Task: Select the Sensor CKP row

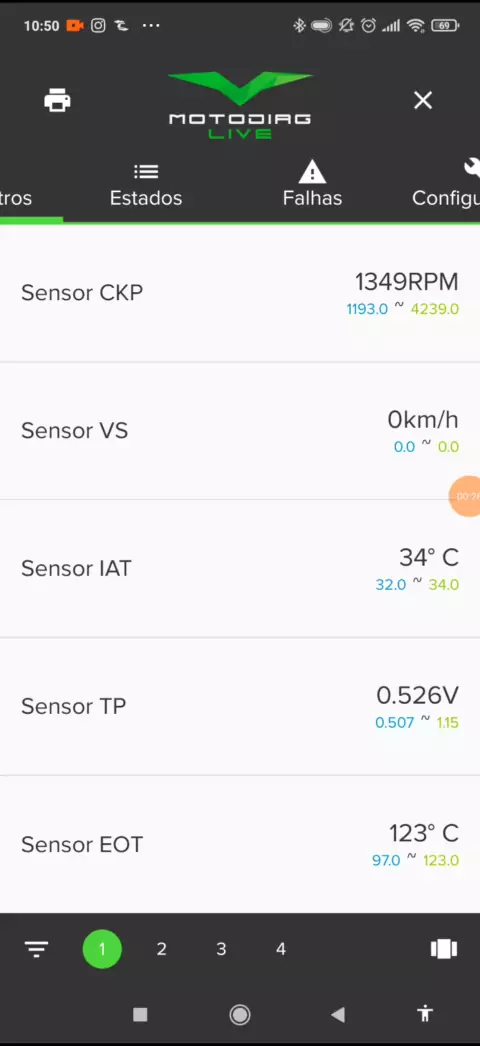Action: [240, 294]
